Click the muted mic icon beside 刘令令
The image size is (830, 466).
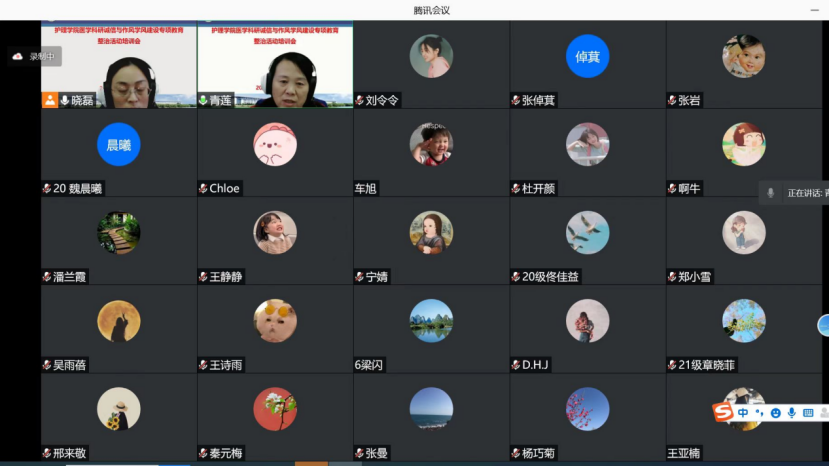pos(359,100)
